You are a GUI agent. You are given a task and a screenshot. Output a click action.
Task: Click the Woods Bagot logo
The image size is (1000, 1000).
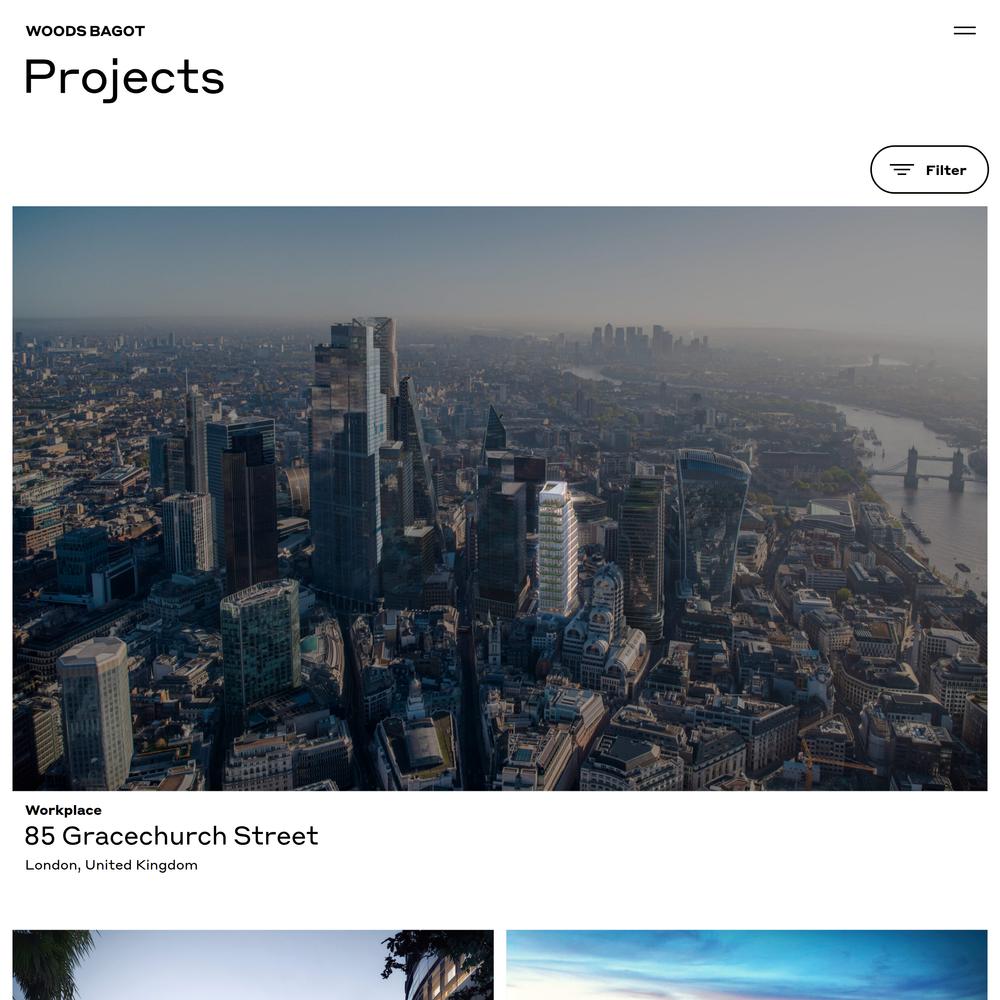85,31
